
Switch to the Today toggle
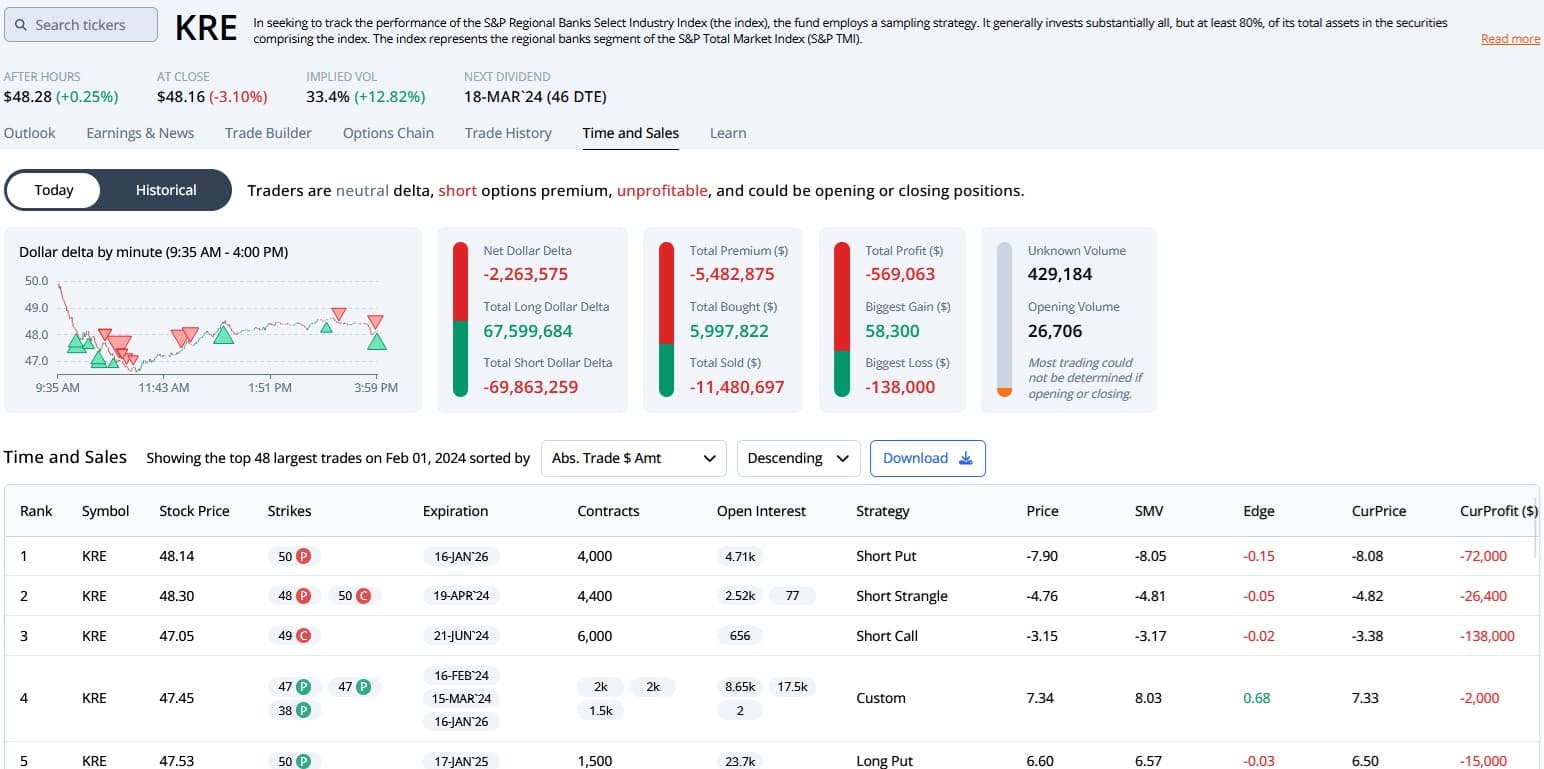tap(54, 190)
